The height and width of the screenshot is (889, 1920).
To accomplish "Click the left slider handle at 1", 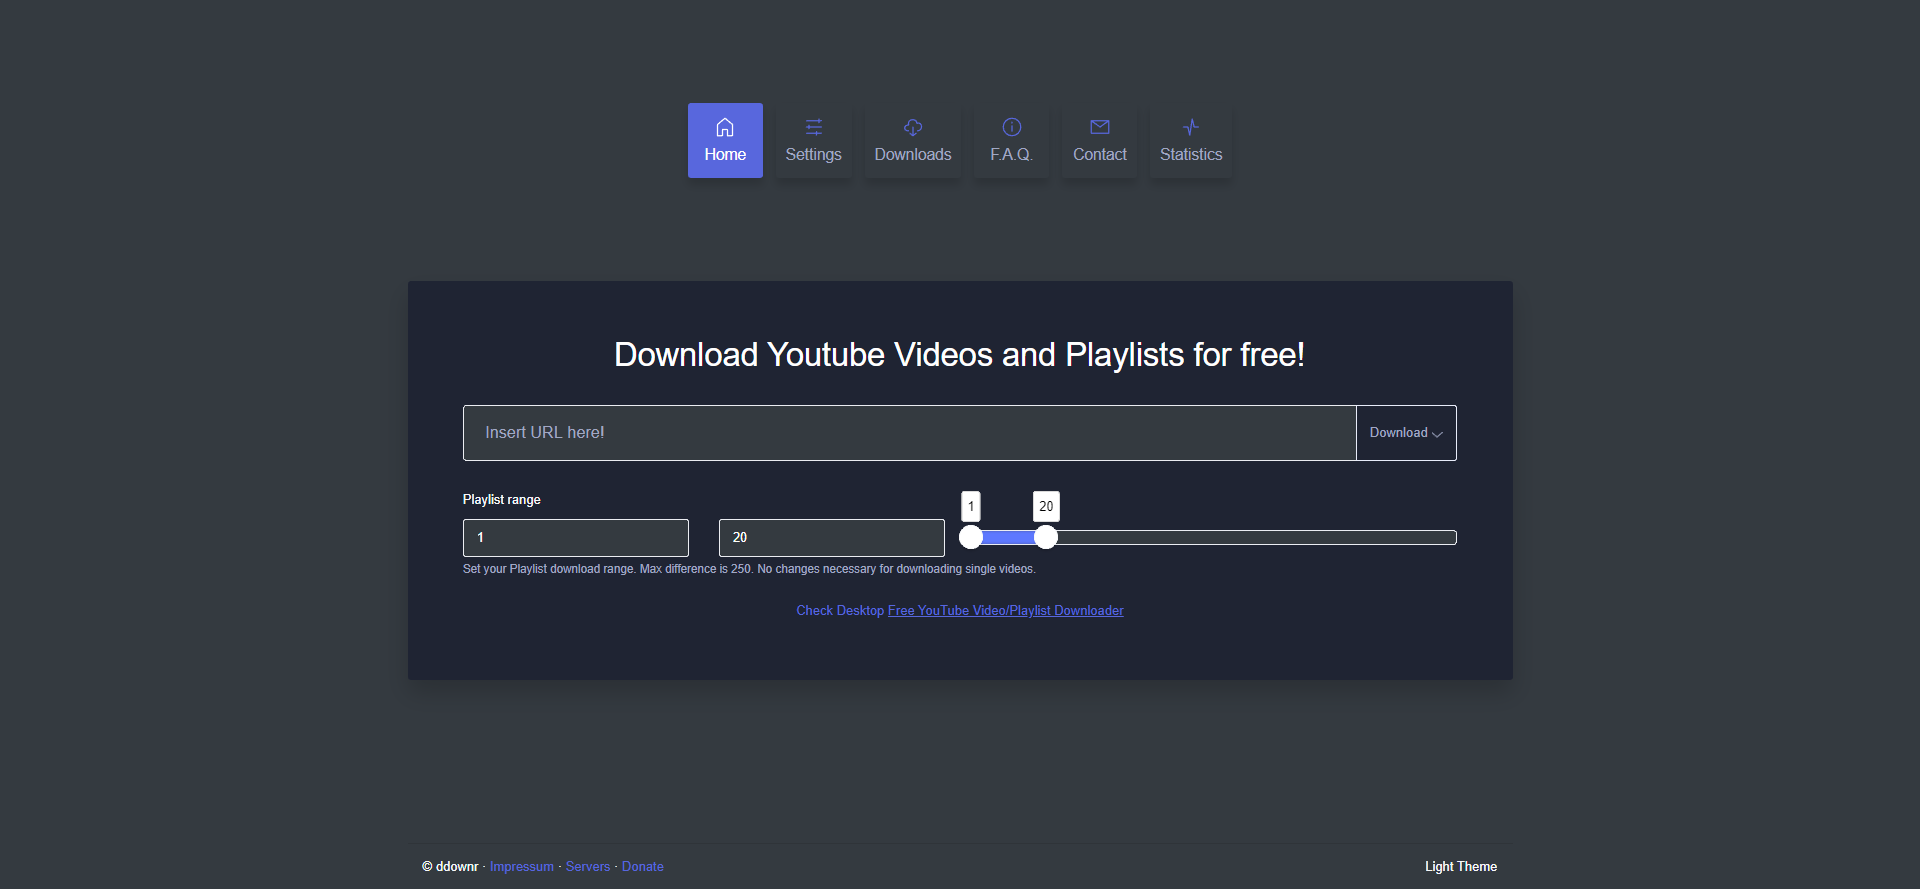I will (x=971, y=538).
